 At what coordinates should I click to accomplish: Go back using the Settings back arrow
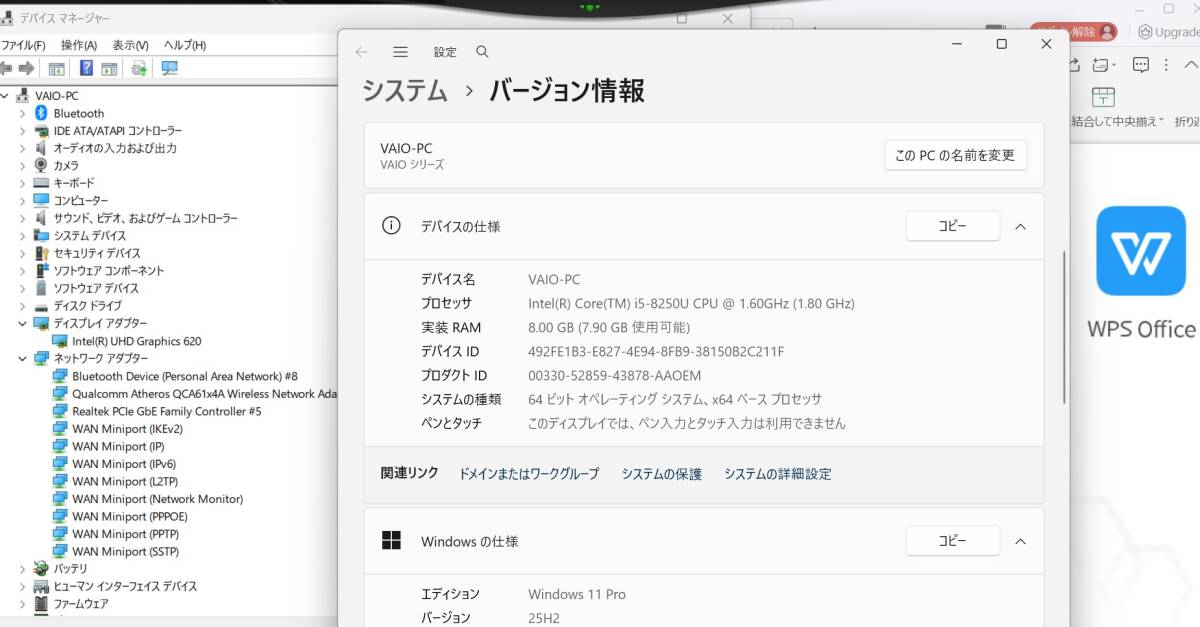pos(361,51)
